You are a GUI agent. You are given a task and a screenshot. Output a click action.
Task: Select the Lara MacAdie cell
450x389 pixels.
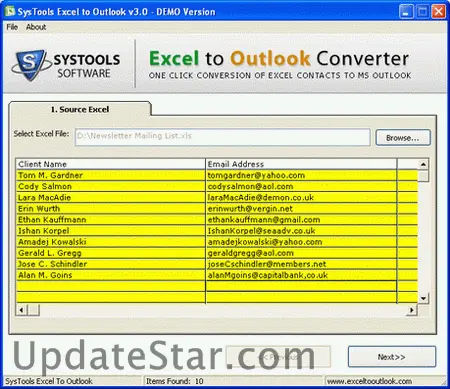[111, 198]
